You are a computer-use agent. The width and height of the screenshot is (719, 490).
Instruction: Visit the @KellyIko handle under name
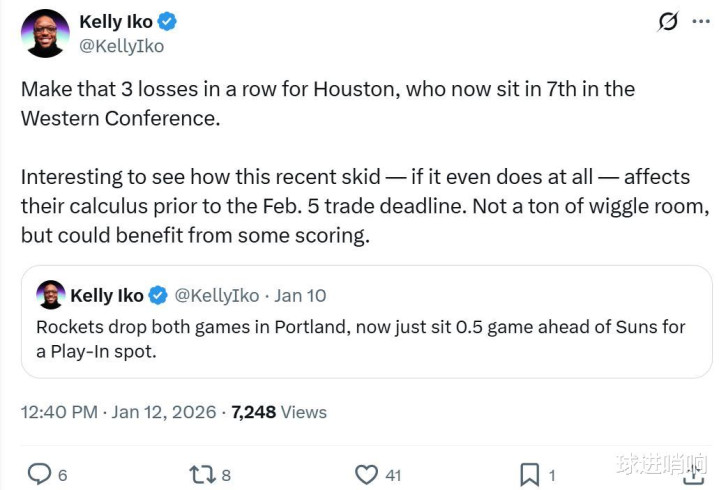(x=121, y=46)
